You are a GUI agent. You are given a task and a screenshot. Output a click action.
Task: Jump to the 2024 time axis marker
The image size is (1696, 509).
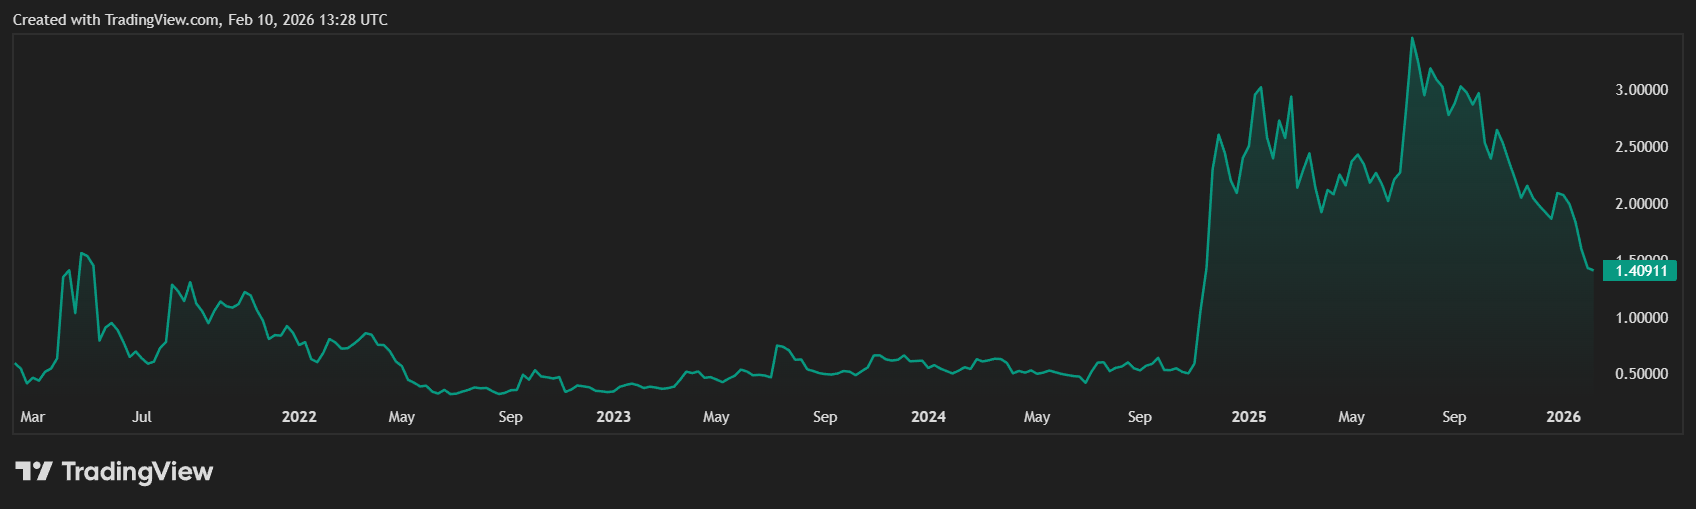[928, 417]
